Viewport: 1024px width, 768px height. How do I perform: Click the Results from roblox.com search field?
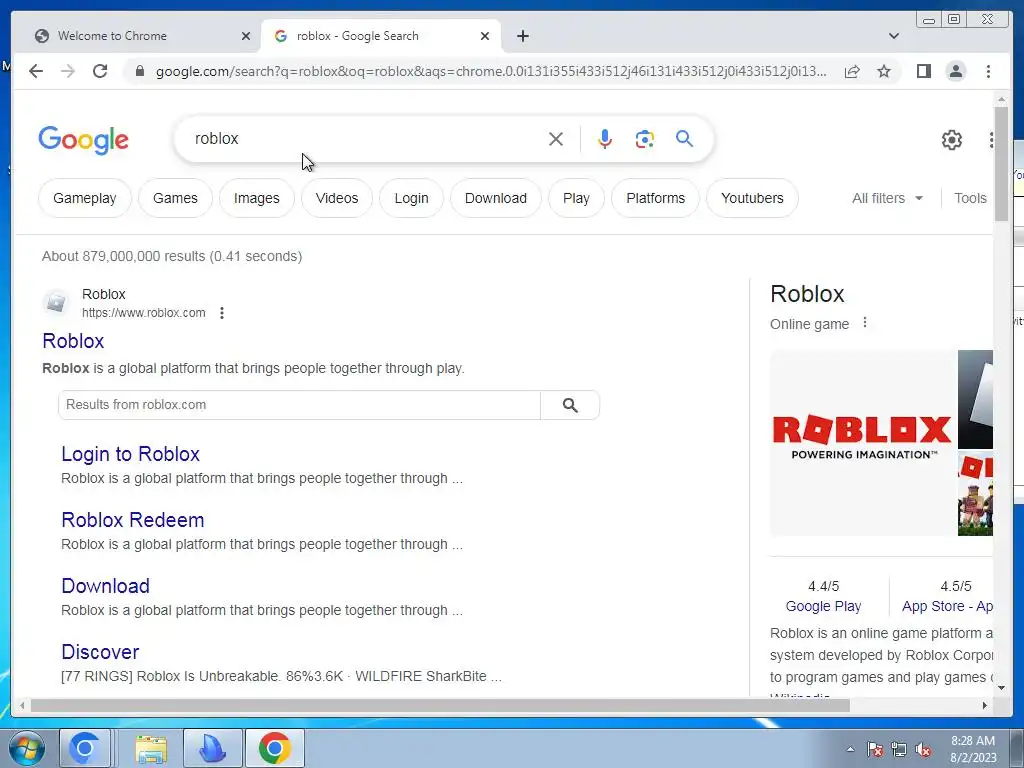pos(300,405)
